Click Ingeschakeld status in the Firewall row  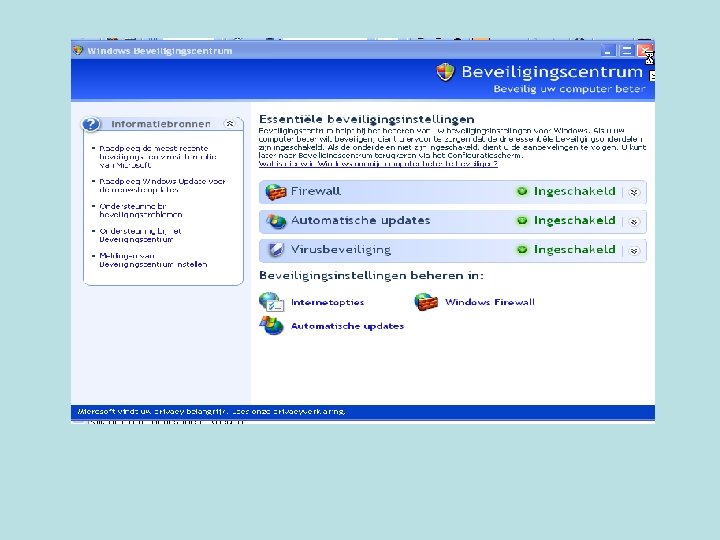(x=574, y=191)
